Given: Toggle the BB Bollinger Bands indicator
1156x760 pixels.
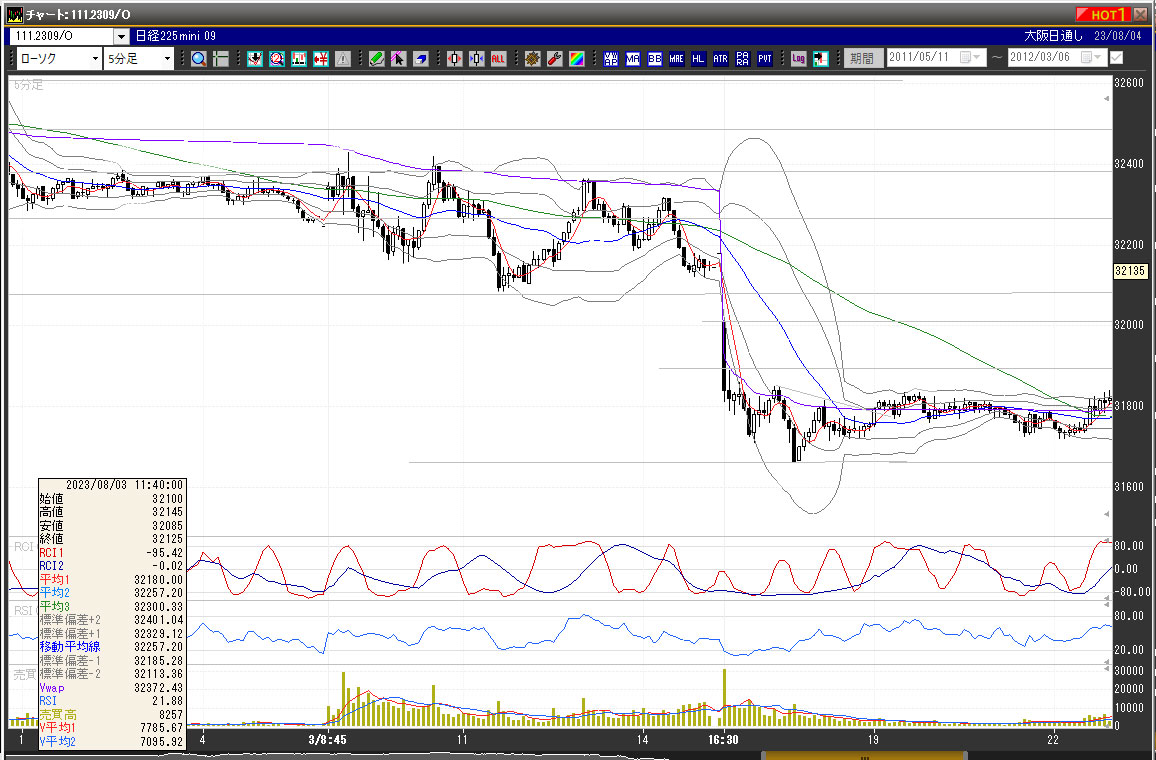Looking at the screenshot, I should [655, 59].
